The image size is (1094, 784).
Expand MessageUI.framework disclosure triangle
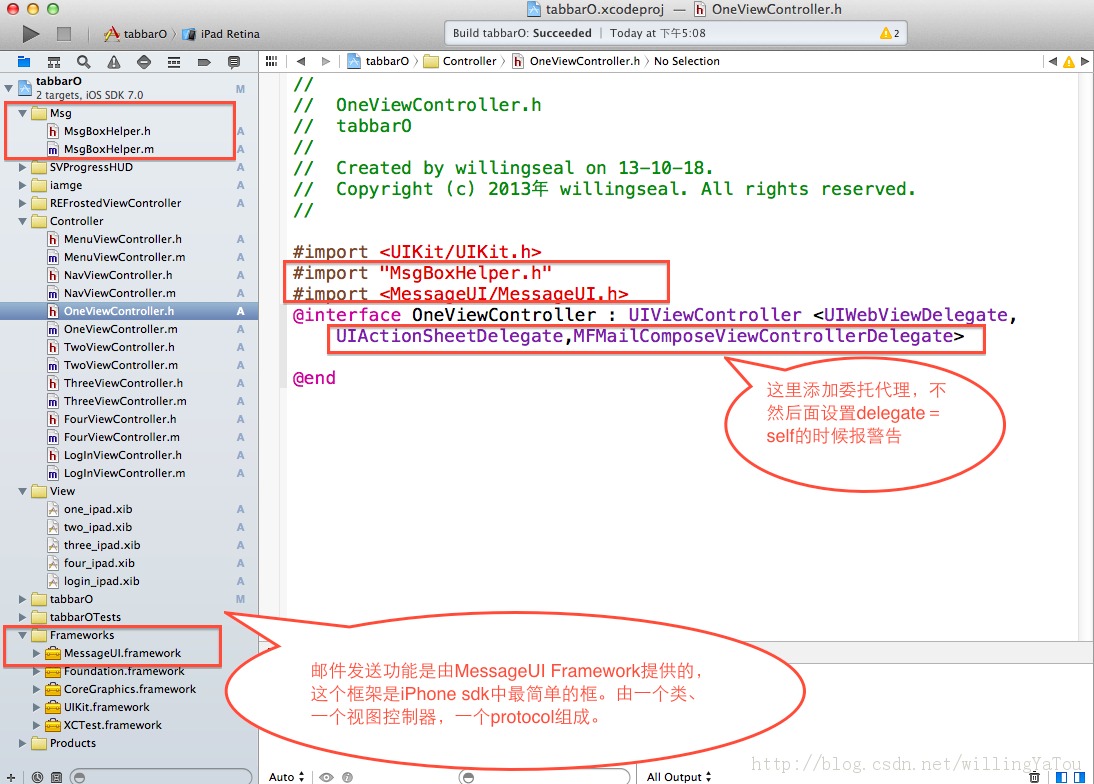click(36, 654)
